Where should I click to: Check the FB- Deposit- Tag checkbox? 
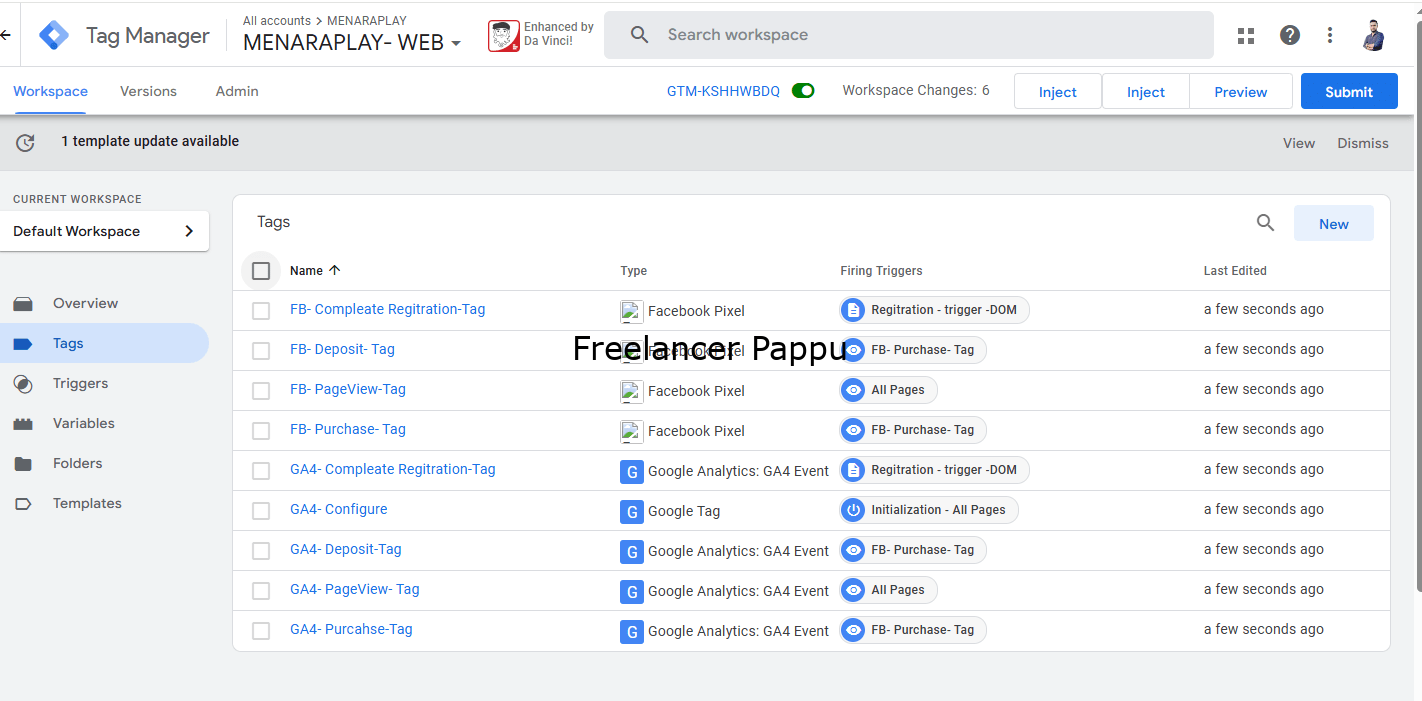click(x=261, y=351)
